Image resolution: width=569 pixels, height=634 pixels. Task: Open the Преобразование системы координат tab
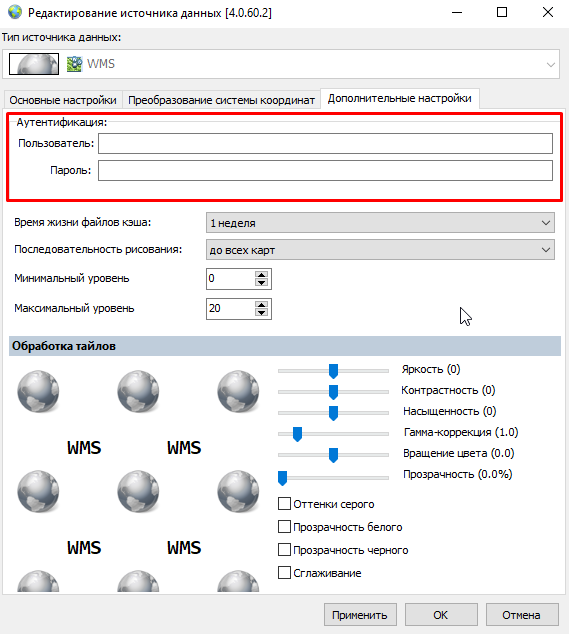pos(221,100)
